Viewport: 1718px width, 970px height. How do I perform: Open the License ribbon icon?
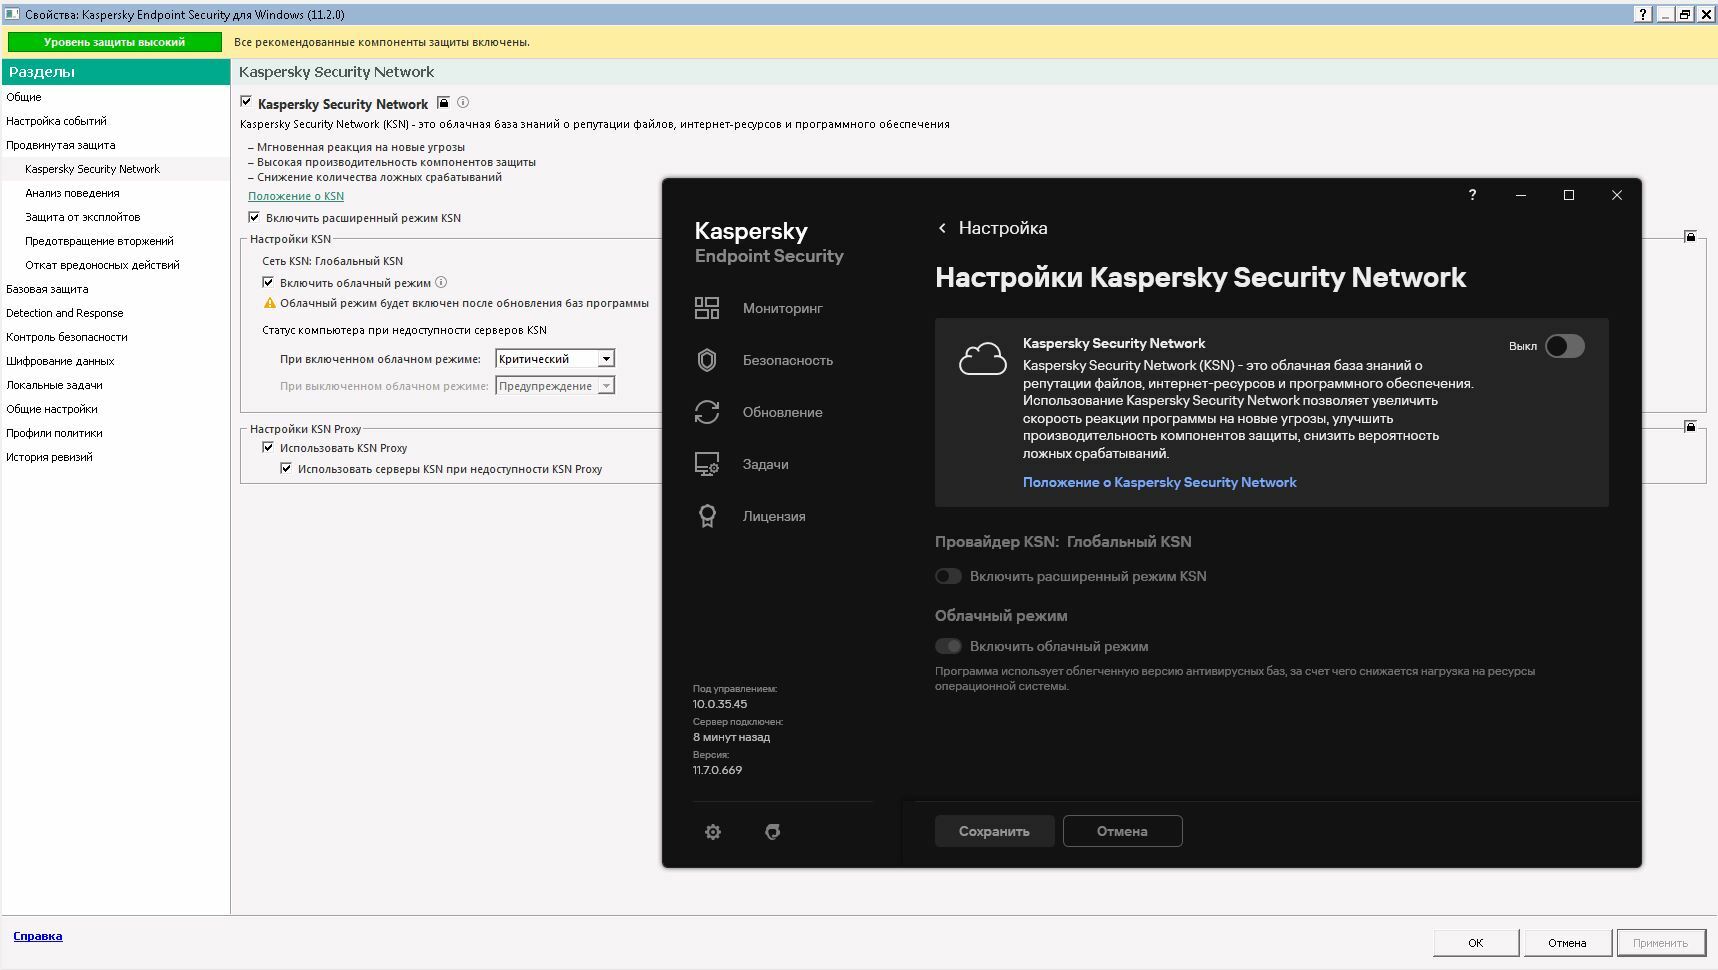click(x=707, y=516)
